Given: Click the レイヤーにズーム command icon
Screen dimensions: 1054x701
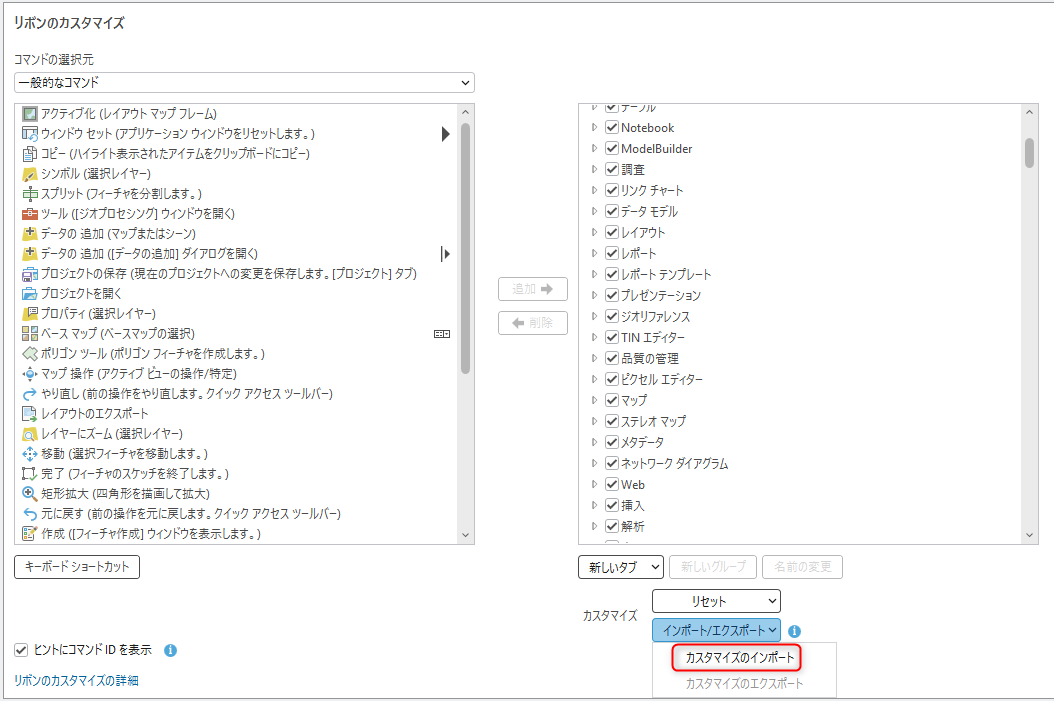Looking at the screenshot, I should click(x=30, y=434).
